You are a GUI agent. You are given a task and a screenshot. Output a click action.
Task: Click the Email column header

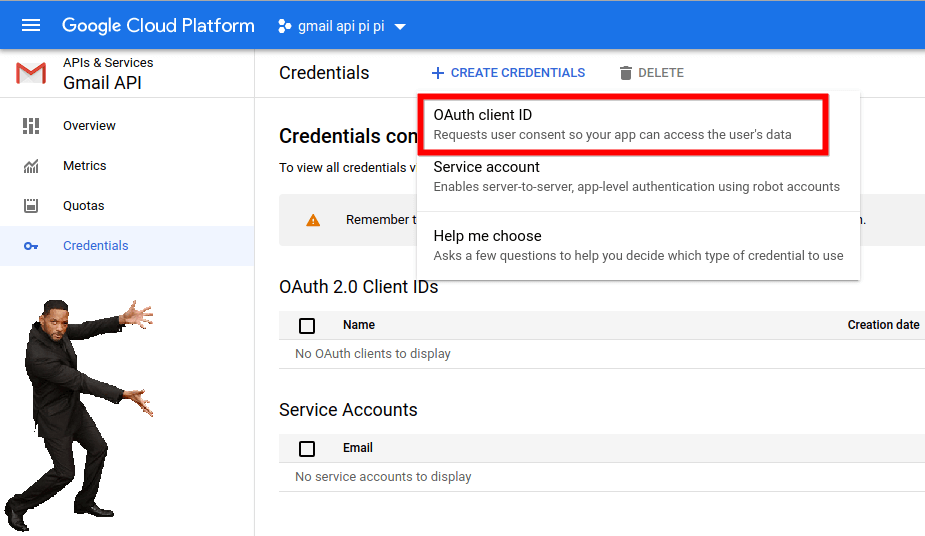pos(357,448)
